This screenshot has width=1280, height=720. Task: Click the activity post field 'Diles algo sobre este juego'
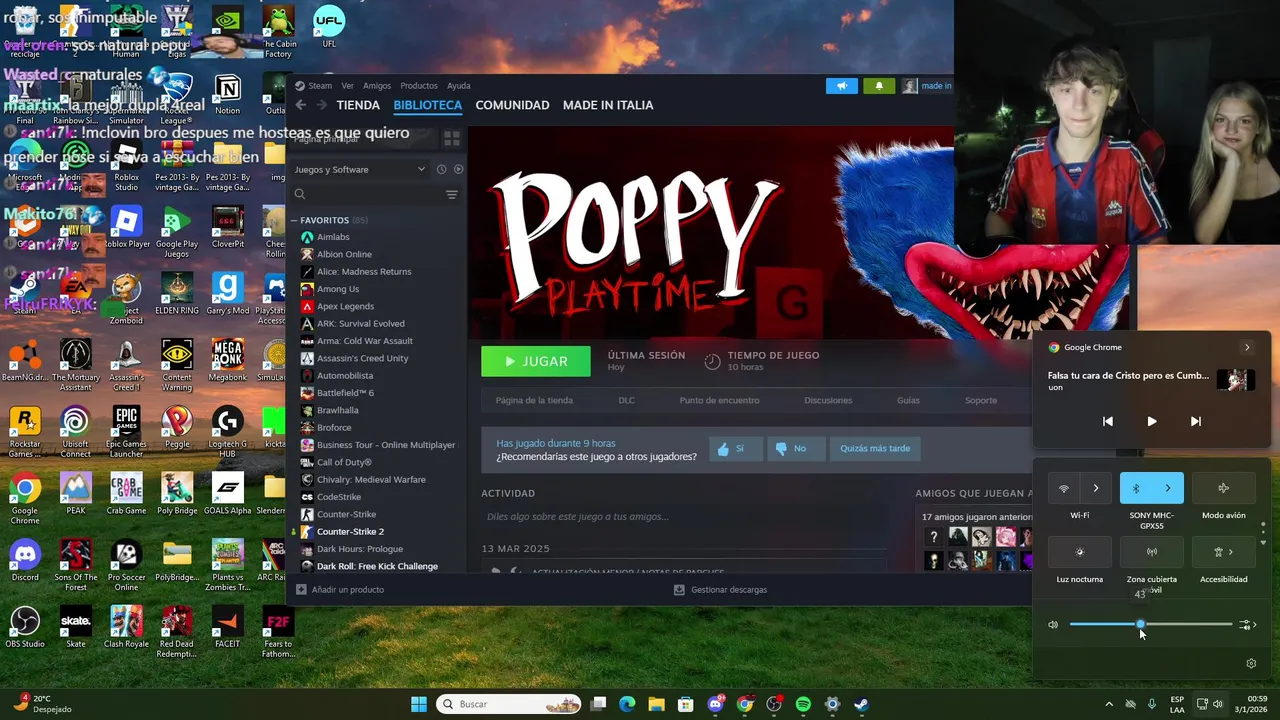(x=683, y=517)
